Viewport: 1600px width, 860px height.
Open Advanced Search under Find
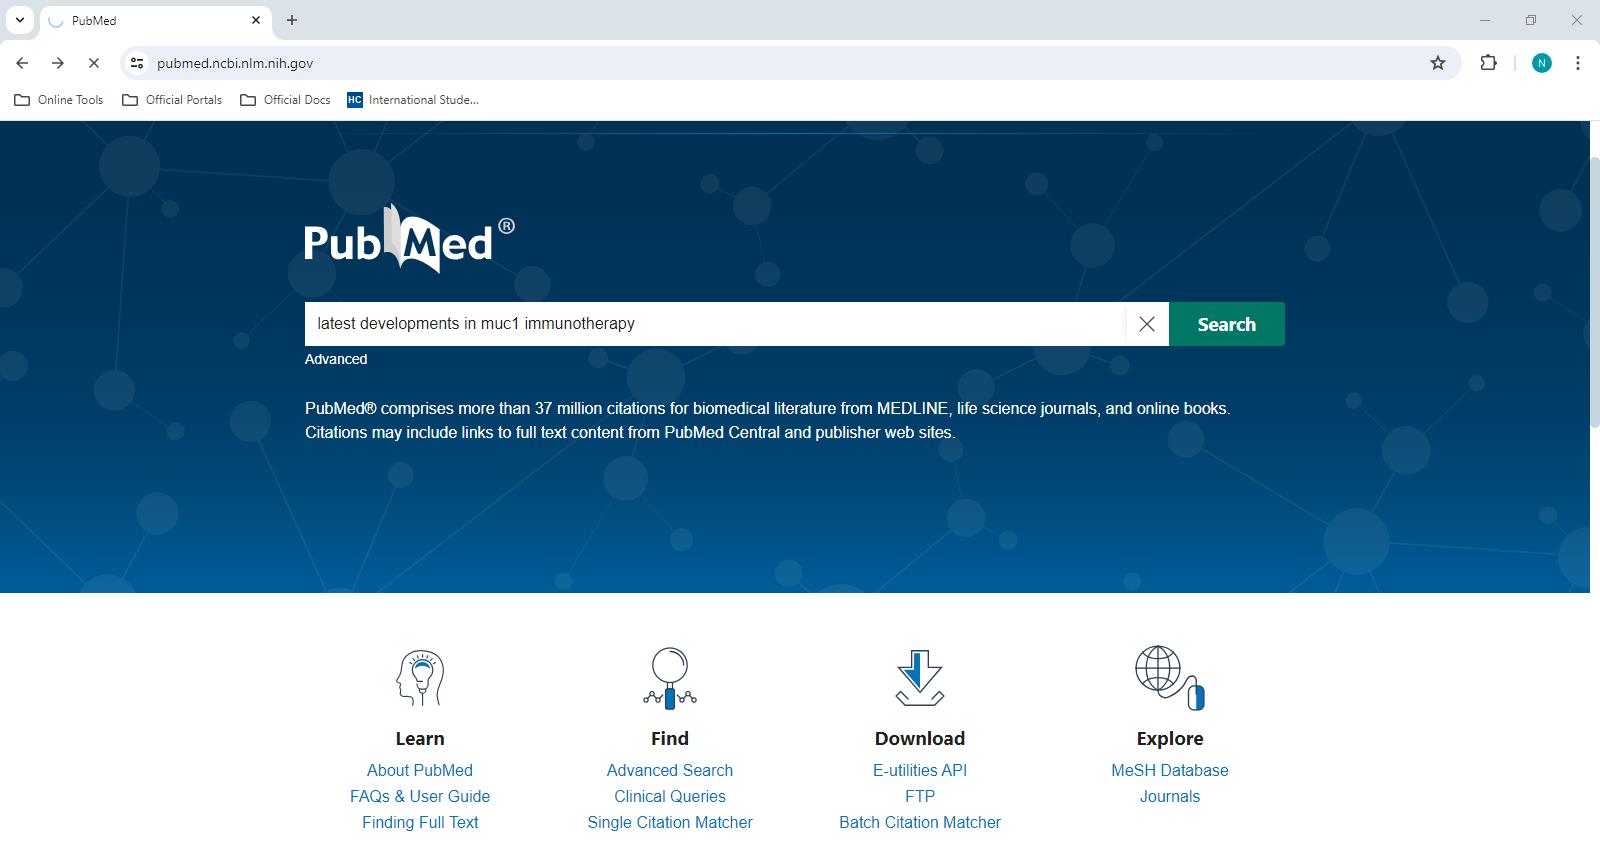pyautogui.click(x=670, y=770)
